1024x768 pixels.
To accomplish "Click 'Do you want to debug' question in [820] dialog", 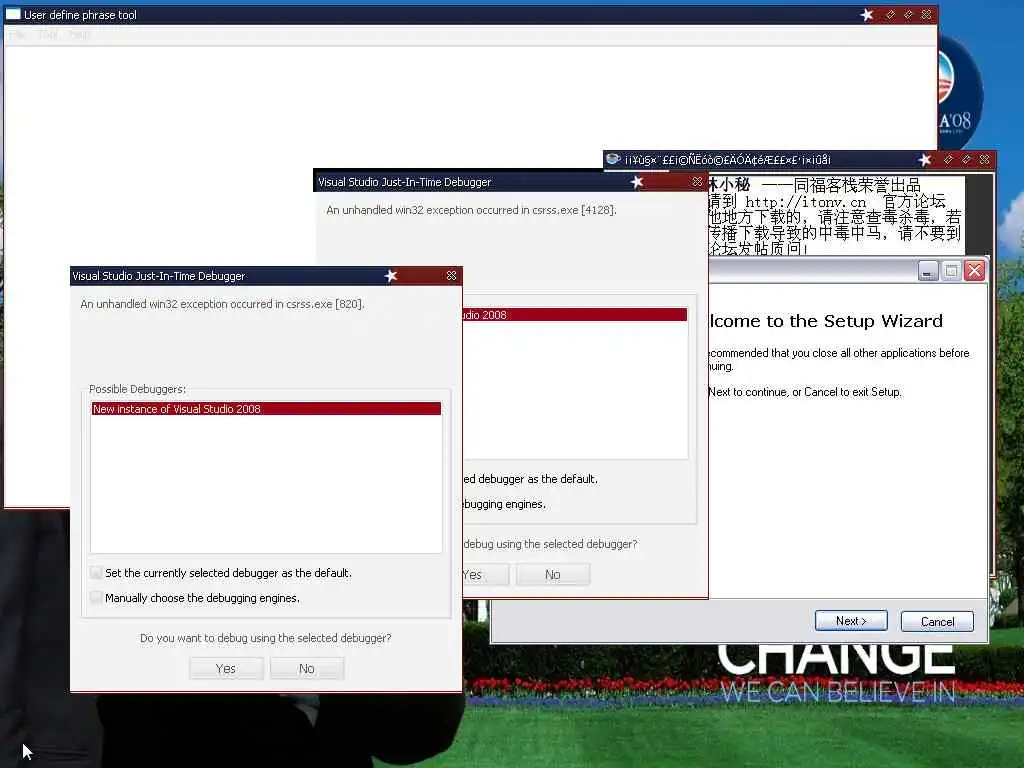I will click(266, 638).
